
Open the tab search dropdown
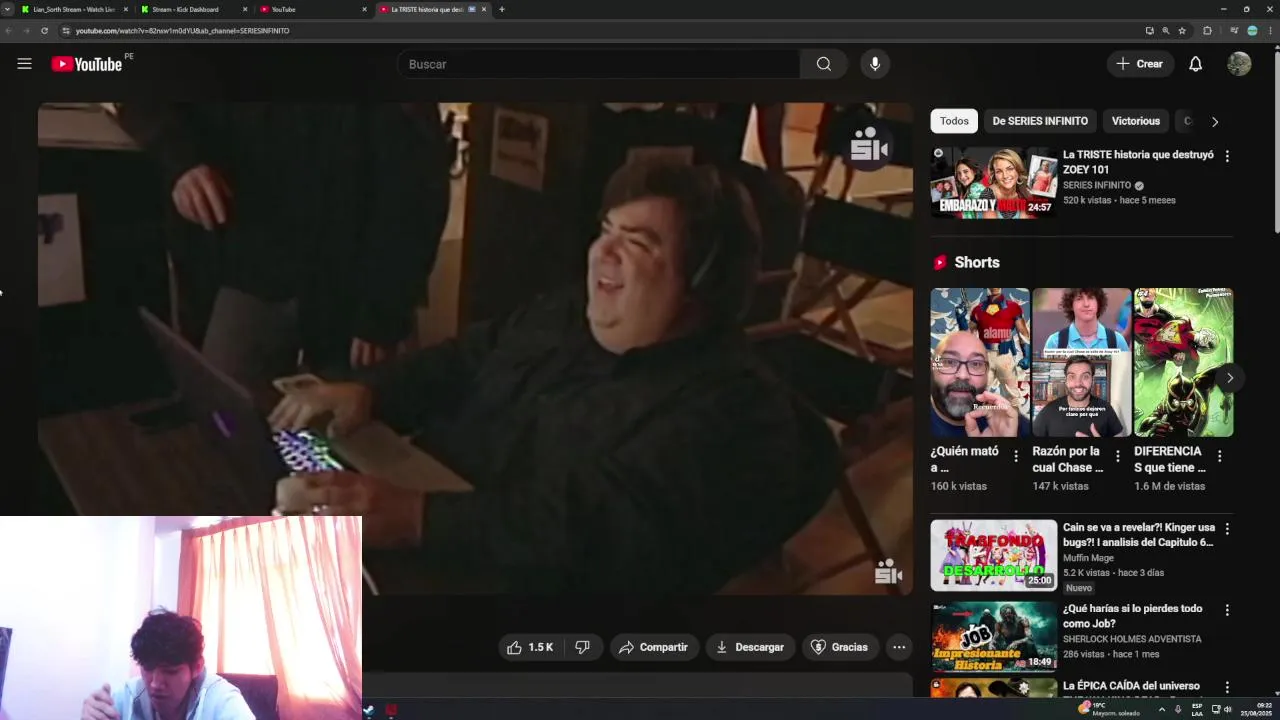(9, 9)
